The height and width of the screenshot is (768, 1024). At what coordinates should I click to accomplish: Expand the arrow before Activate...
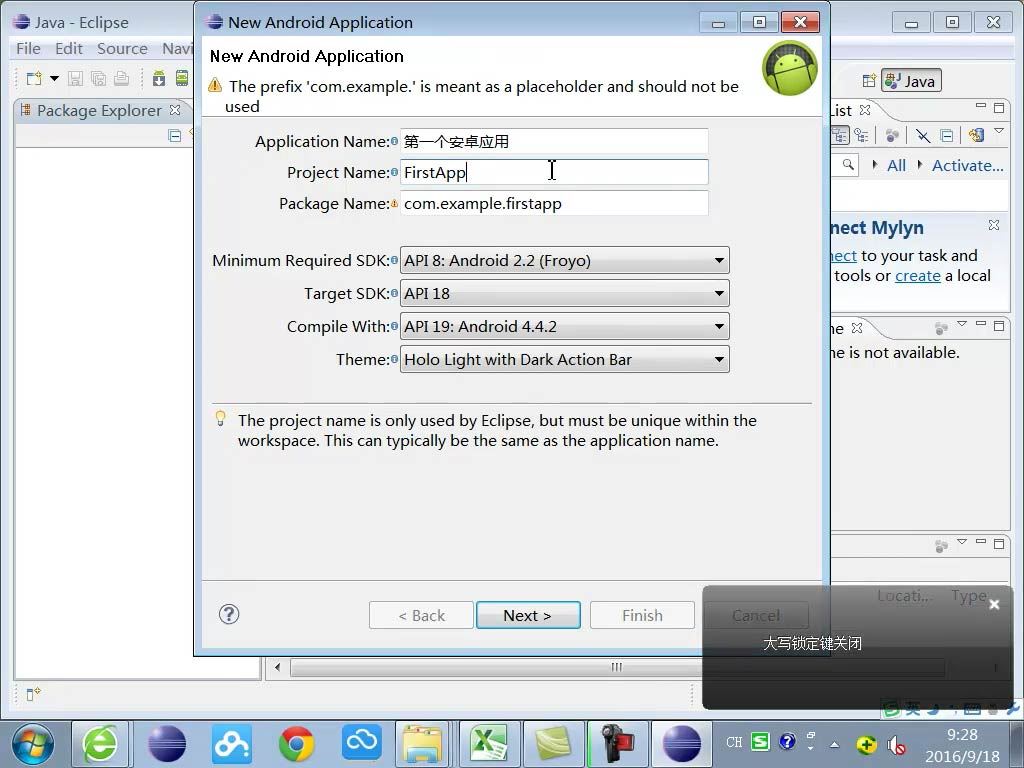click(x=920, y=165)
